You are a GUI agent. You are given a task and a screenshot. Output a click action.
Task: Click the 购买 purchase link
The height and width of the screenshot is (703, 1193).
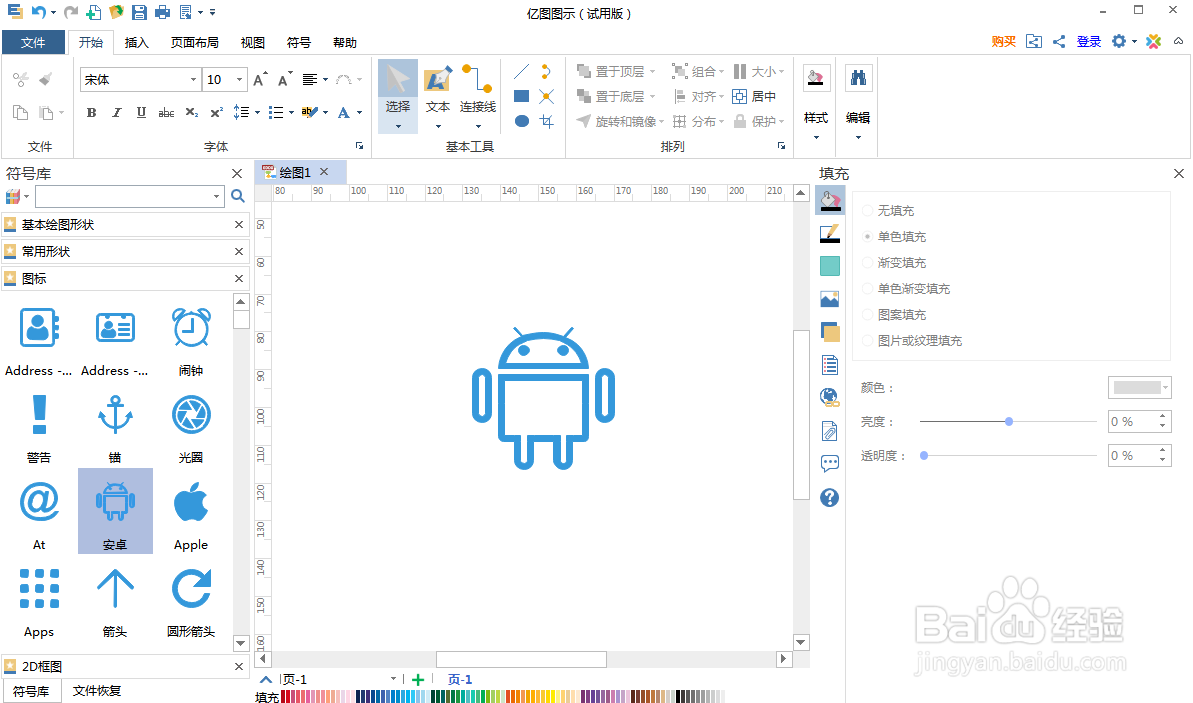[x=1004, y=41]
